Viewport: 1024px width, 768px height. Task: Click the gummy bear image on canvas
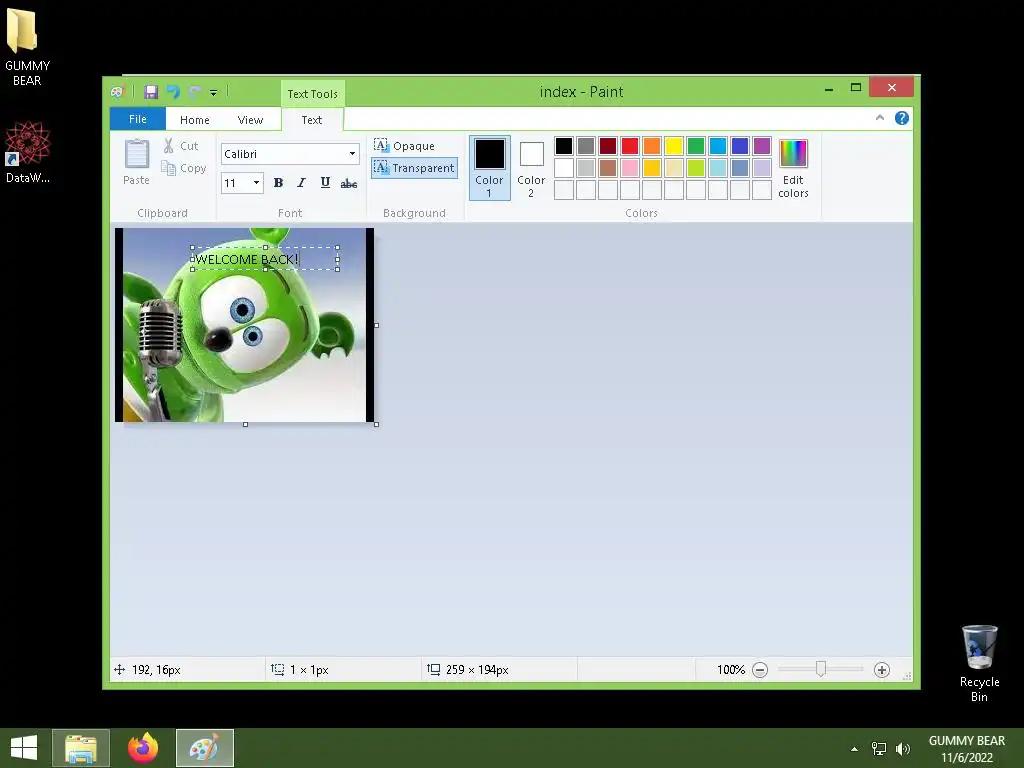[244, 325]
